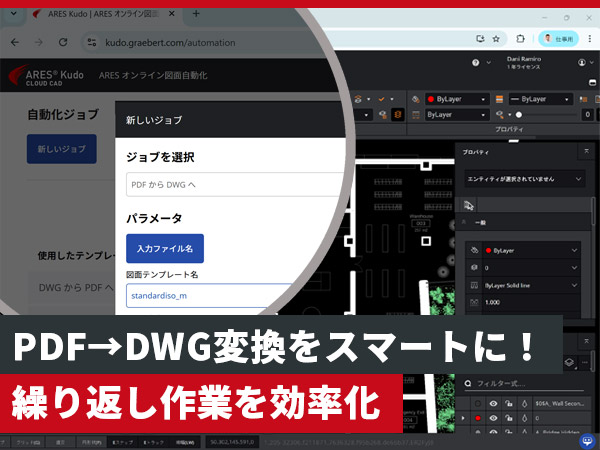Open the layer 0 property dropdown
The image size is (600, 450).
[x=532, y=268]
